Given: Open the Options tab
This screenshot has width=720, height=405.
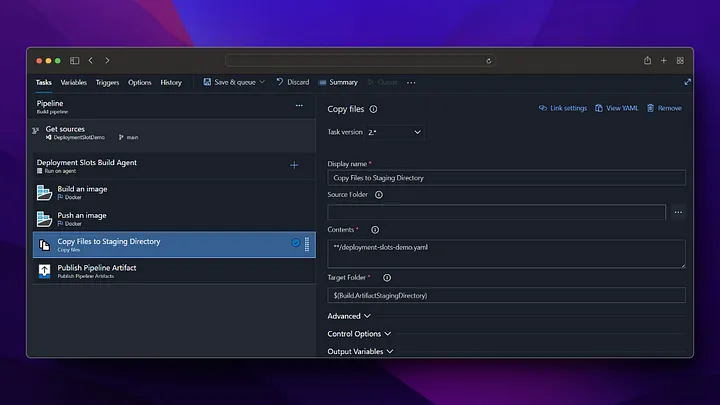Looking at the screenshot, I should click(x=140, y=83).
